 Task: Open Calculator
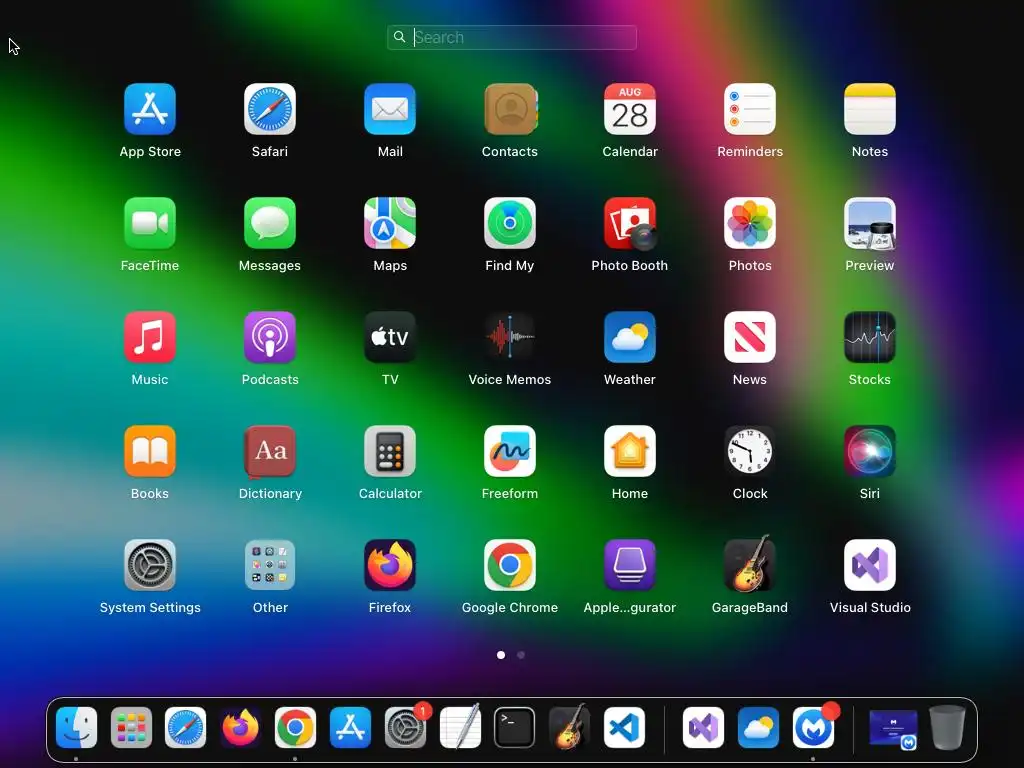pyautogui.click(x=390, y=451)
